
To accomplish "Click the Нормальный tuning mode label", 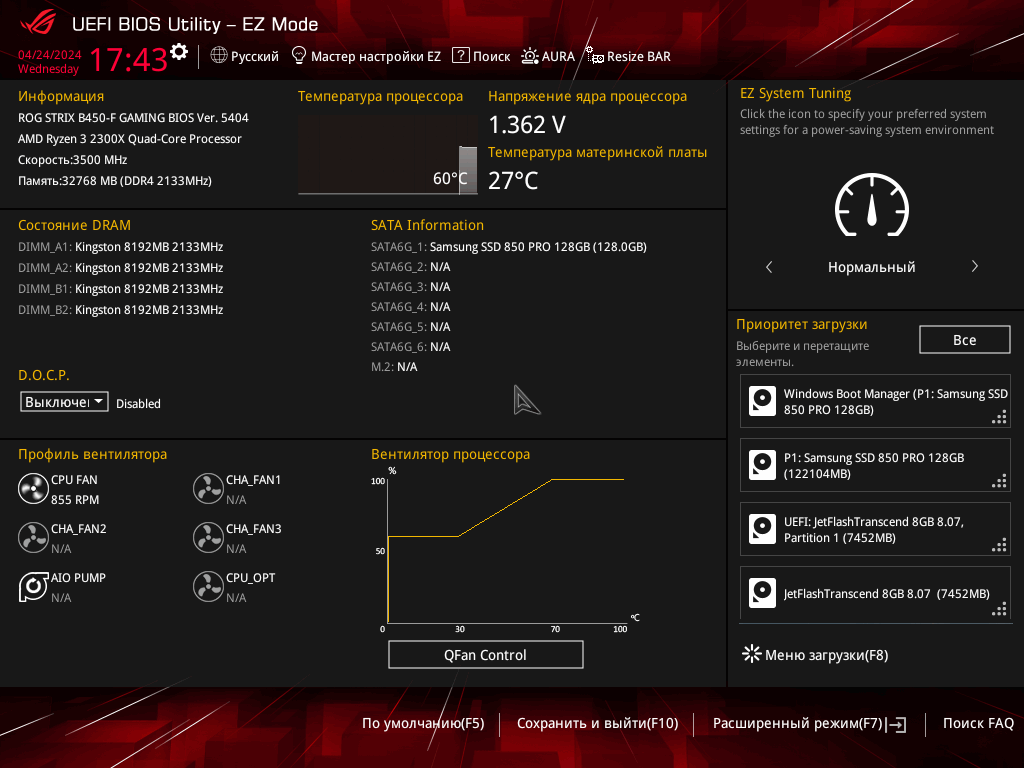I will pos(872,267).
